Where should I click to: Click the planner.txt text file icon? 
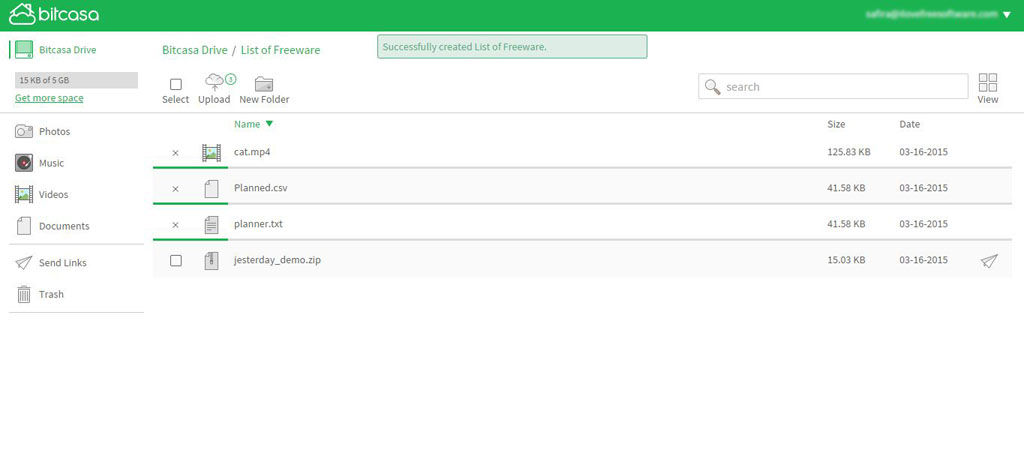[x=211, y=225]
